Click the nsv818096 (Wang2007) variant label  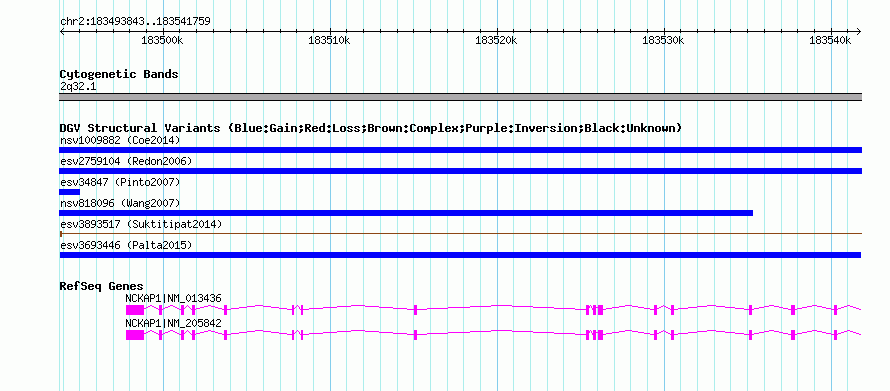[120, 203]
